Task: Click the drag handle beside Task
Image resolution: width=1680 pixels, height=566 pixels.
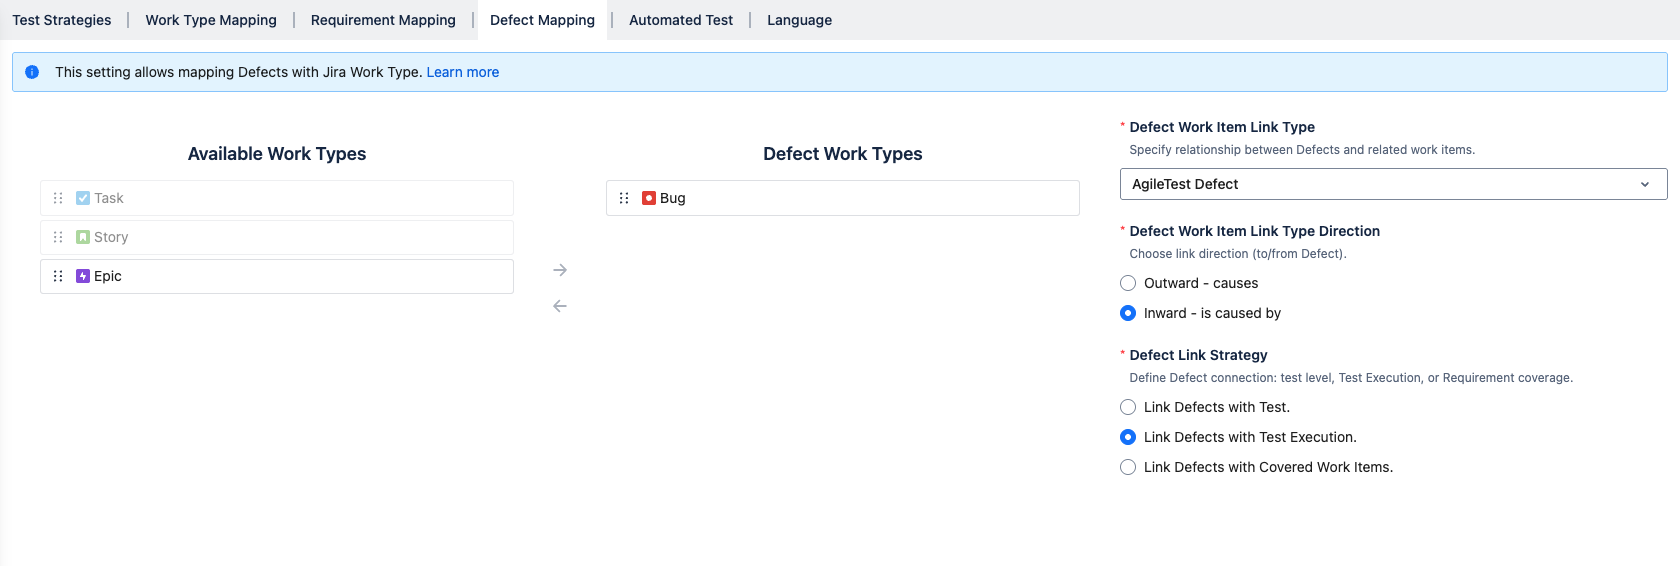Action: tap(58, 198)
